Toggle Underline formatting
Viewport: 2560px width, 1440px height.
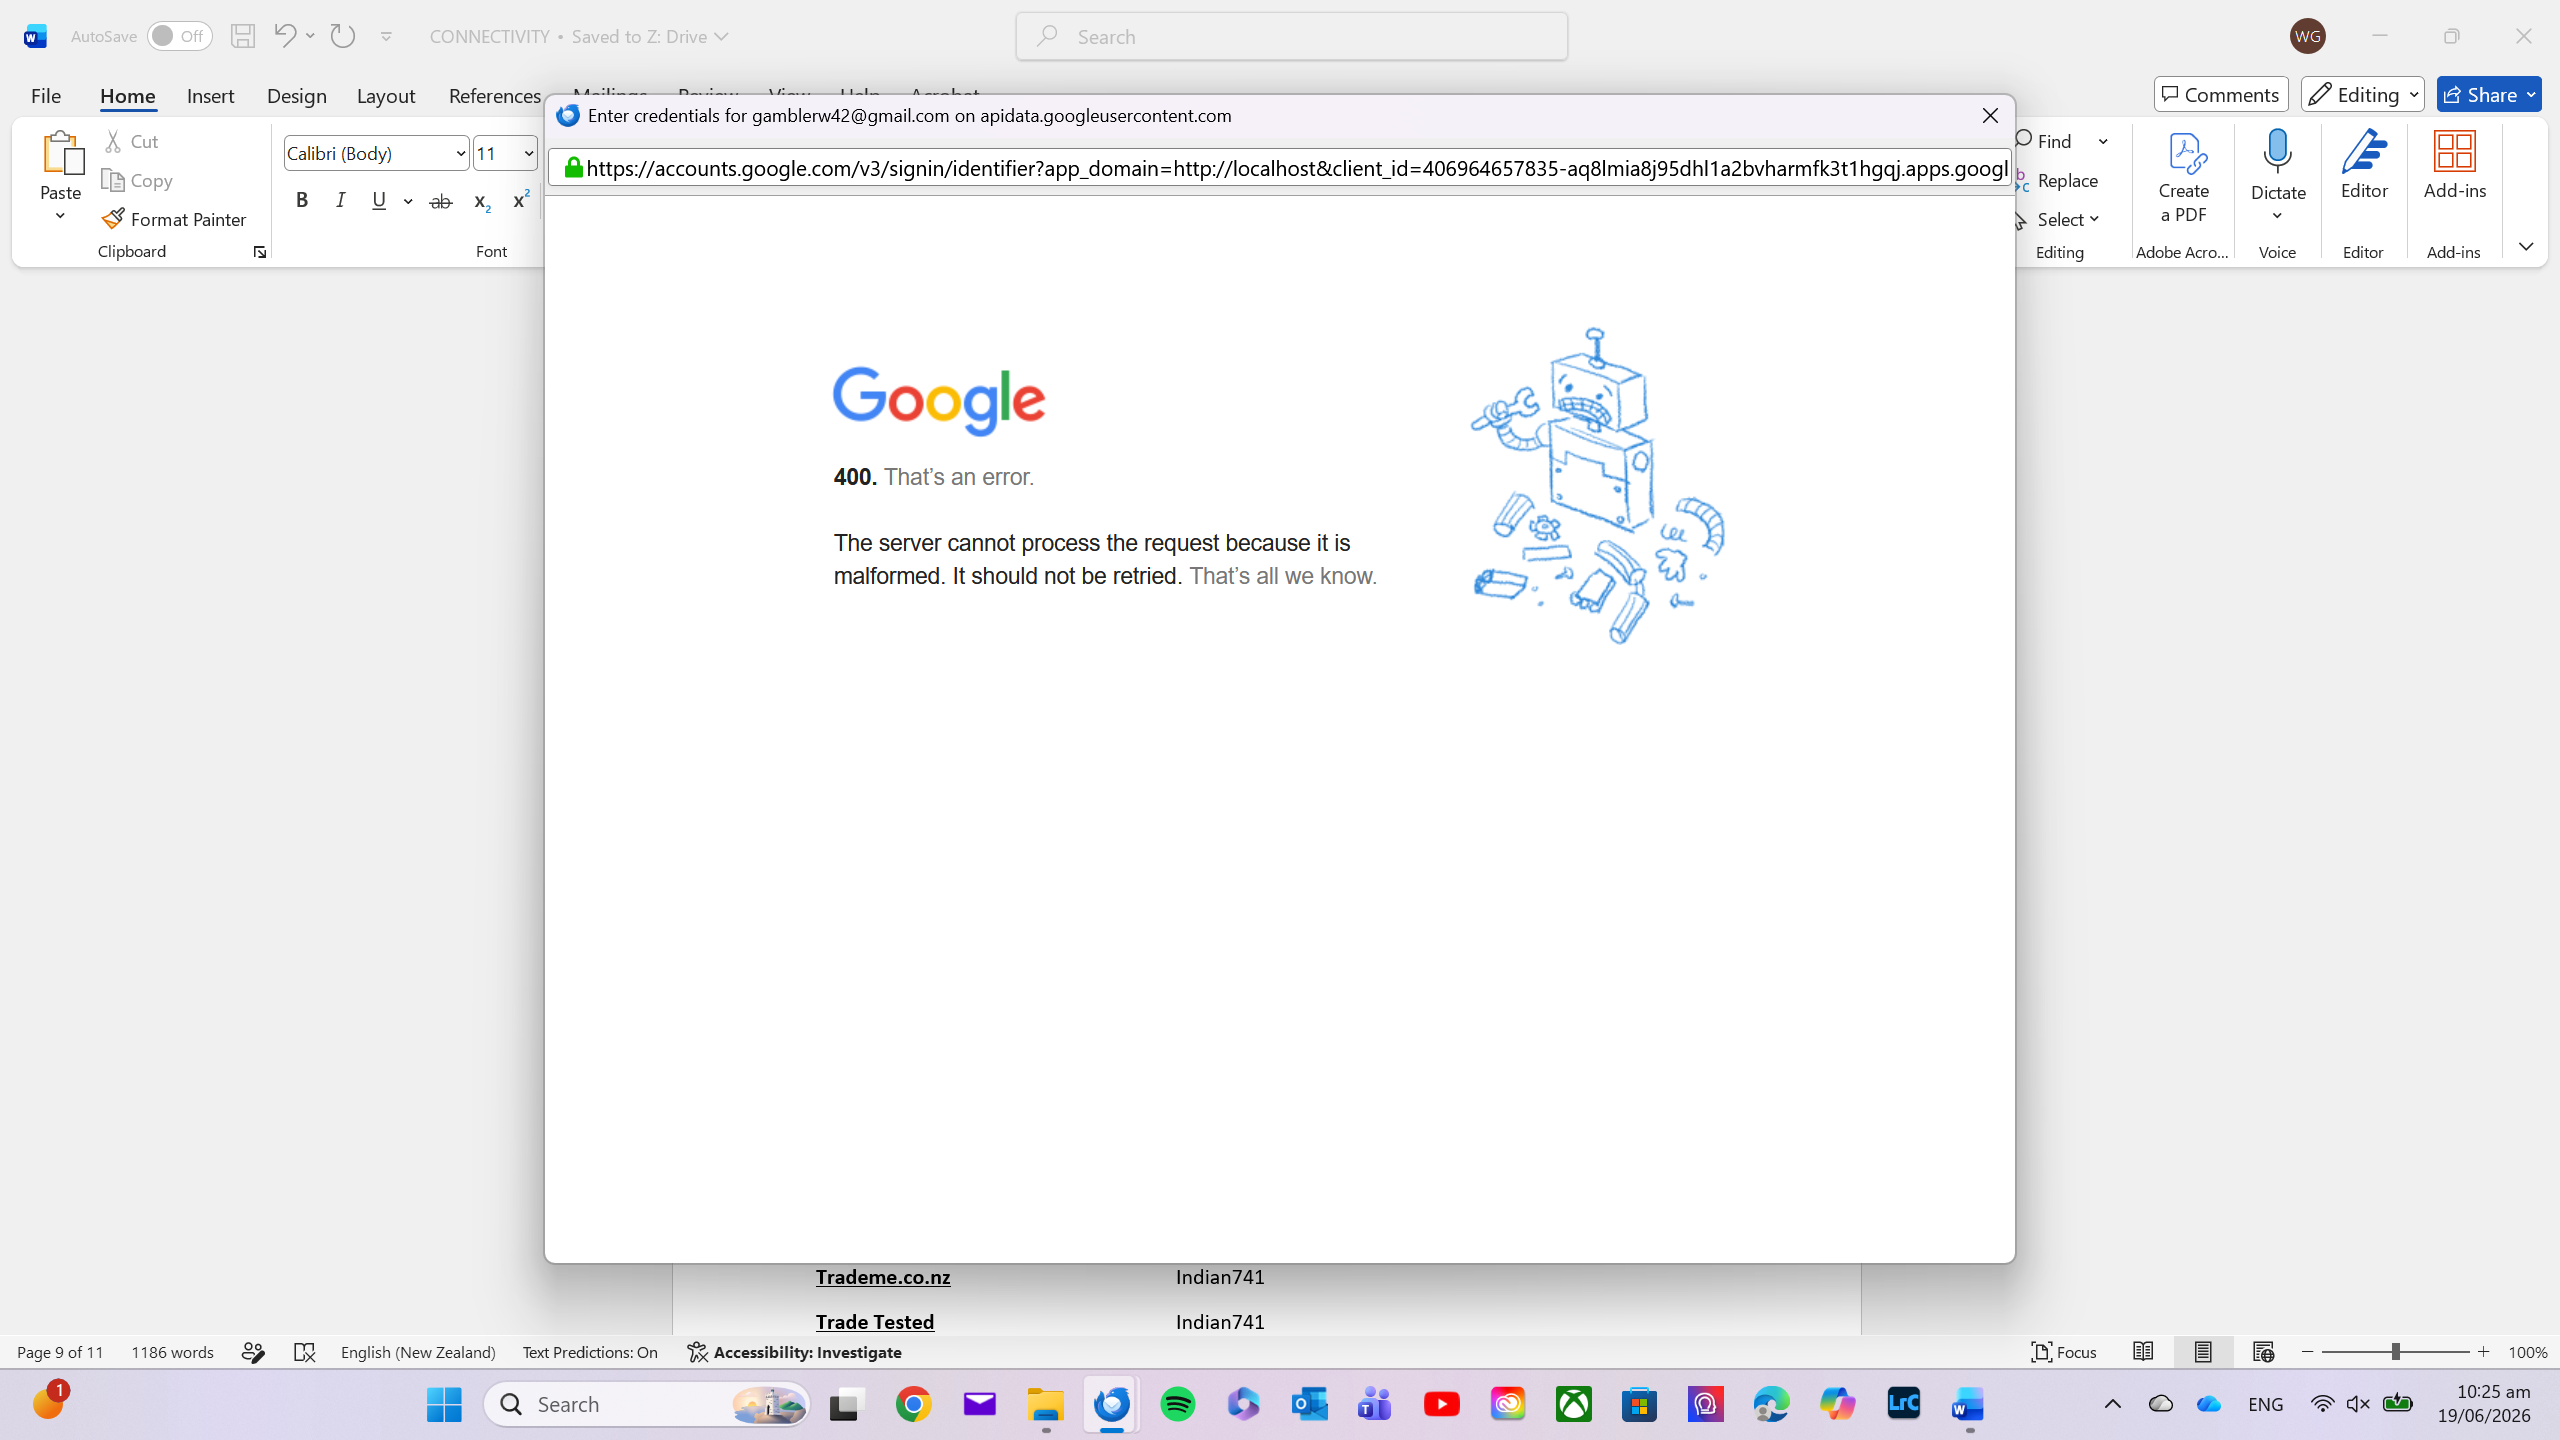[379, 201]
